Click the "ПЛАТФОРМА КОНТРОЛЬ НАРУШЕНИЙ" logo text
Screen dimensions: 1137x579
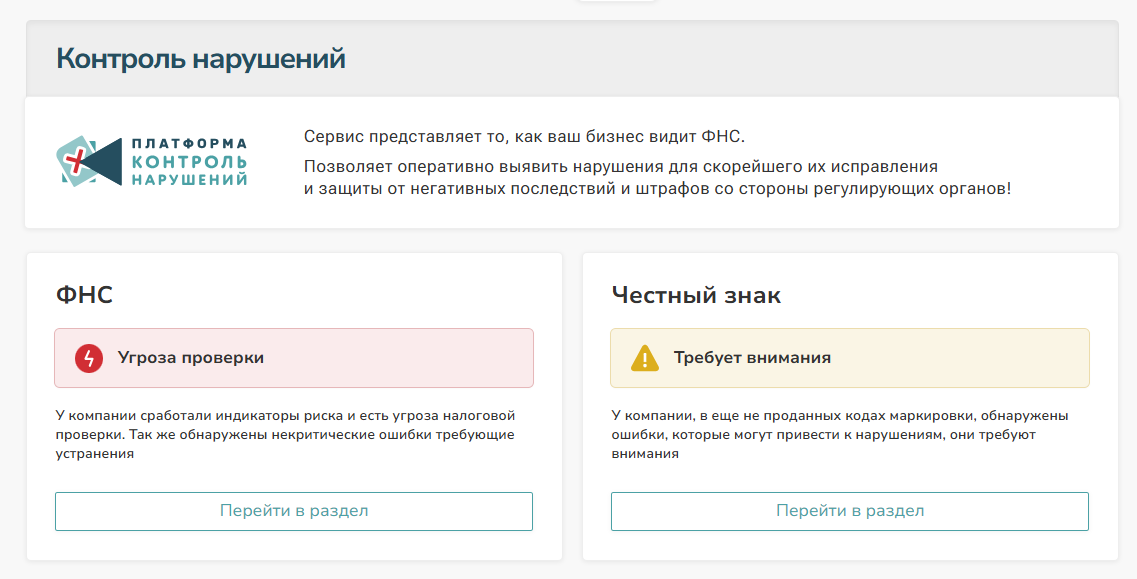coord(190,163)
